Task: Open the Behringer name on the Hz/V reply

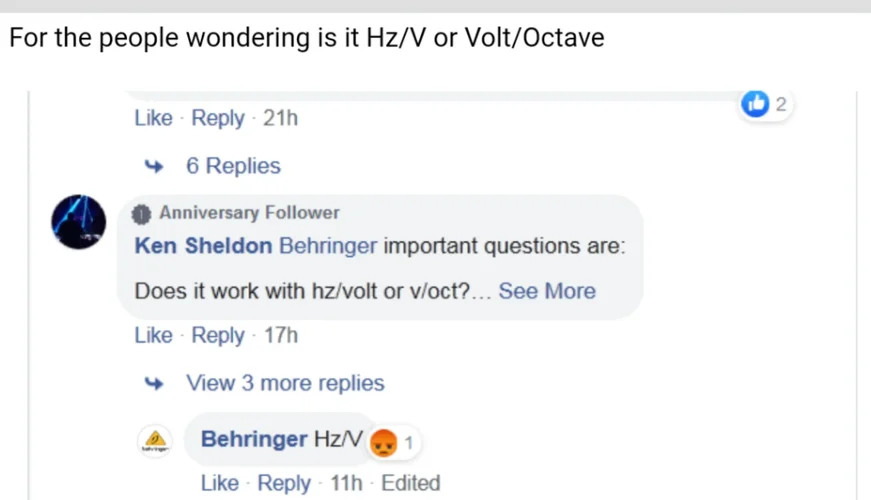Action: click(x=254, y=439)
